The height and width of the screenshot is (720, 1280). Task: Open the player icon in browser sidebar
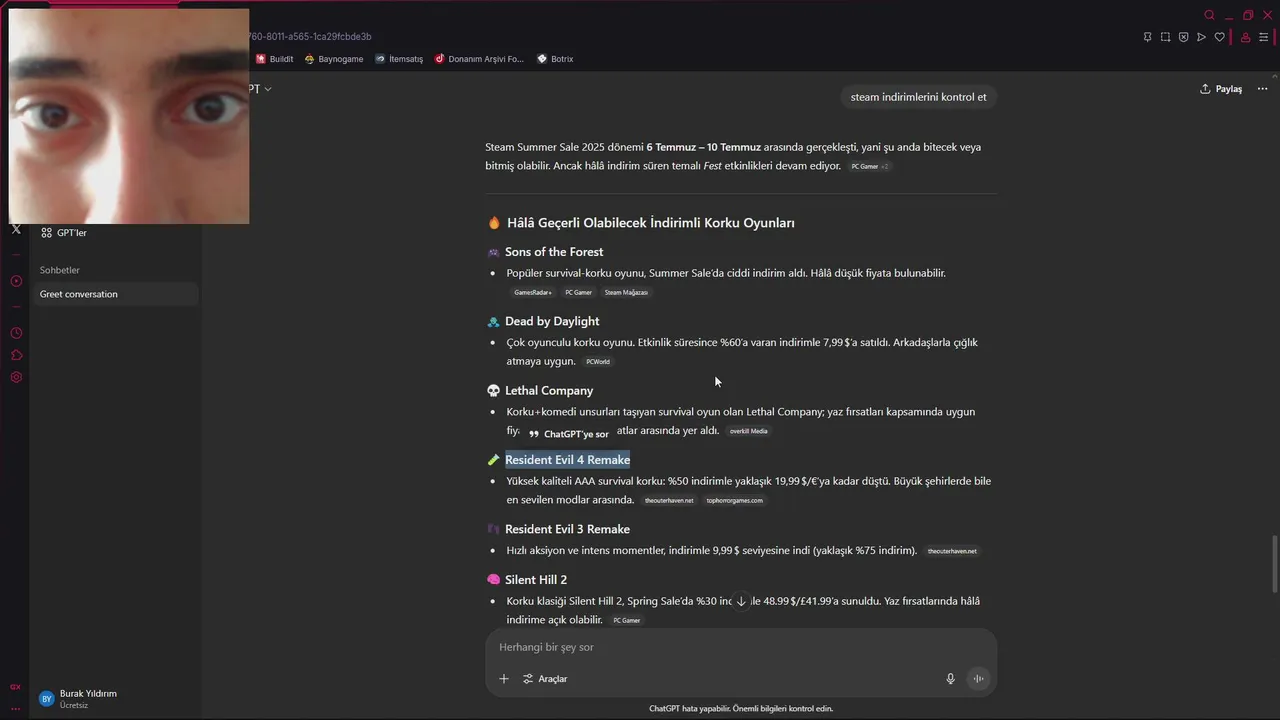pyautogui.click(x=16, y=281)
